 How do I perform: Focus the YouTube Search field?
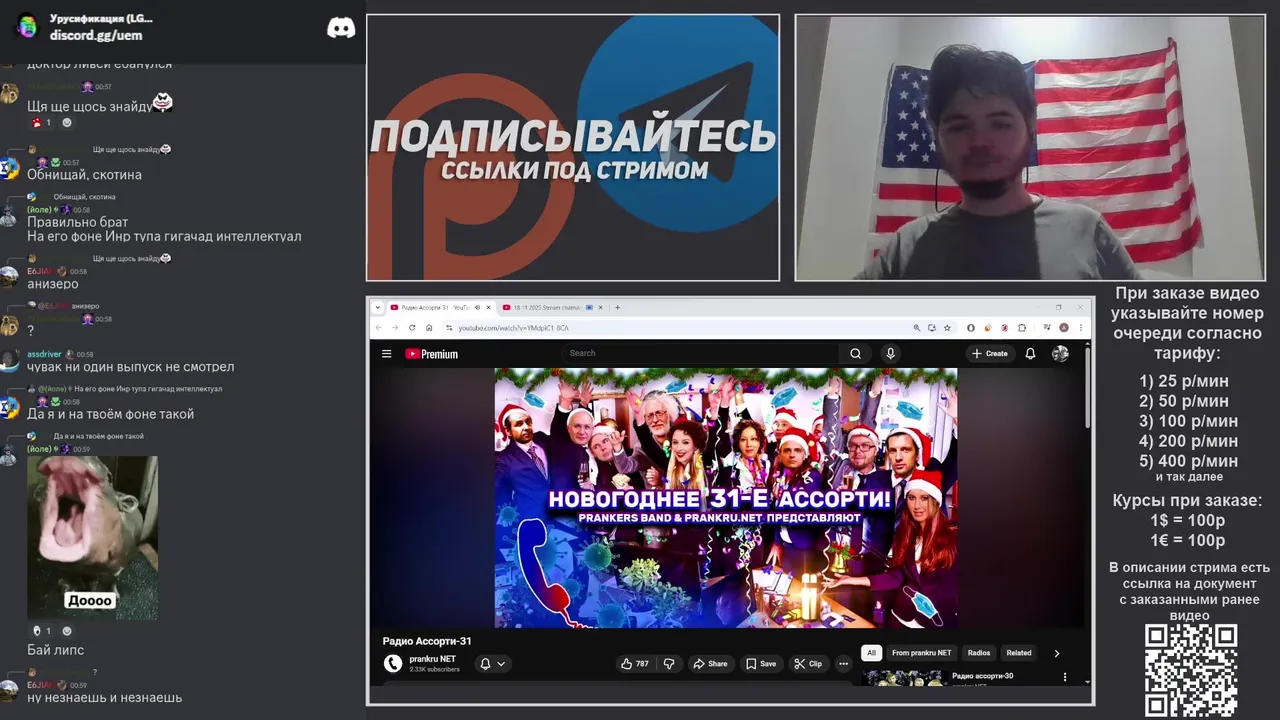click(x=700, y=353)
